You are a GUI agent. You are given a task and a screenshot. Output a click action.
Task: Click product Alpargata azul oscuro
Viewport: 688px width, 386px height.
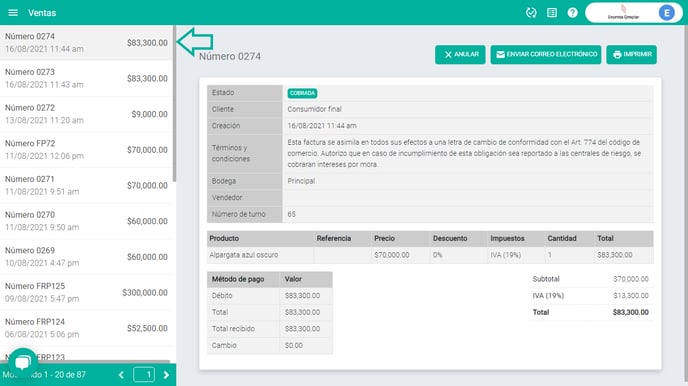point(244,255)
